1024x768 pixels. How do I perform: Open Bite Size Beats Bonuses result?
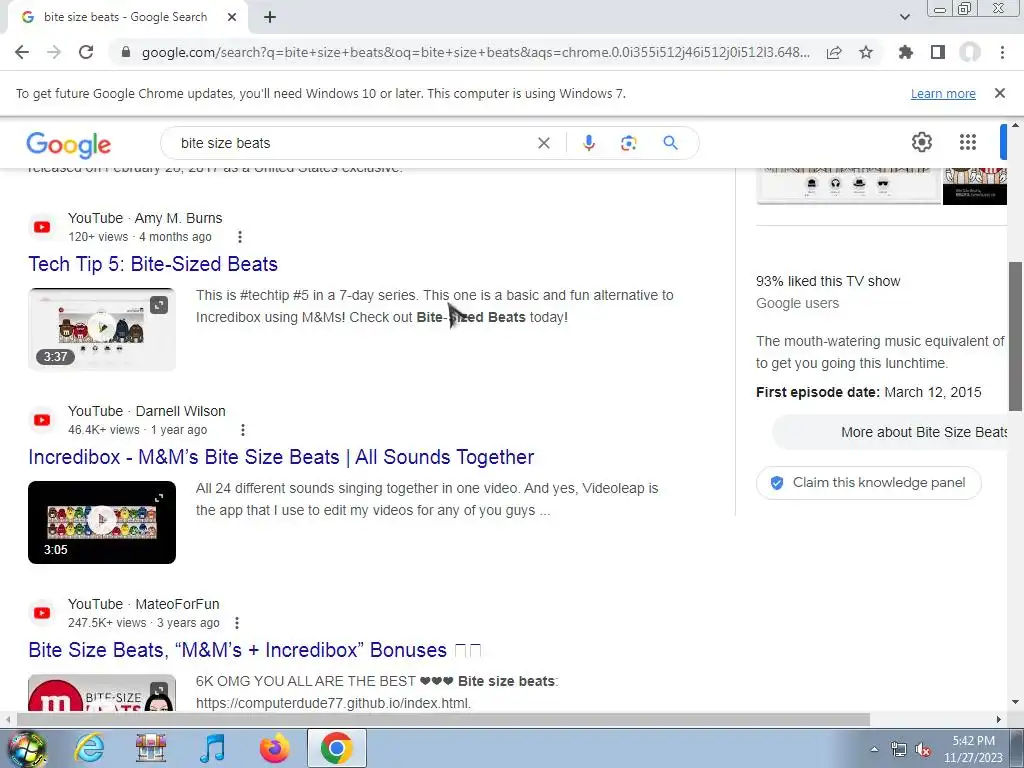click(255, 650)
